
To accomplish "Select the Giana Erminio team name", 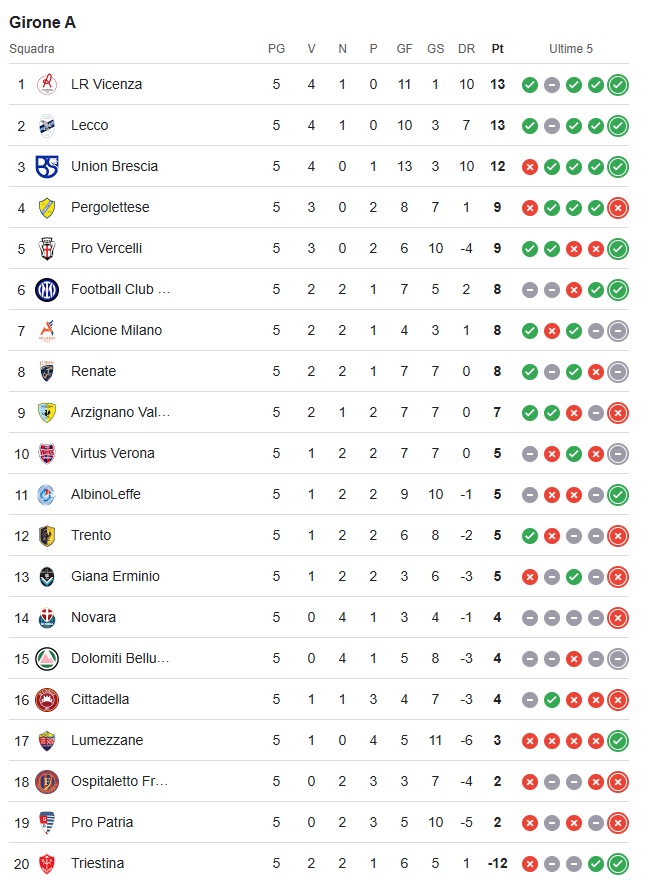I will 115,576.
